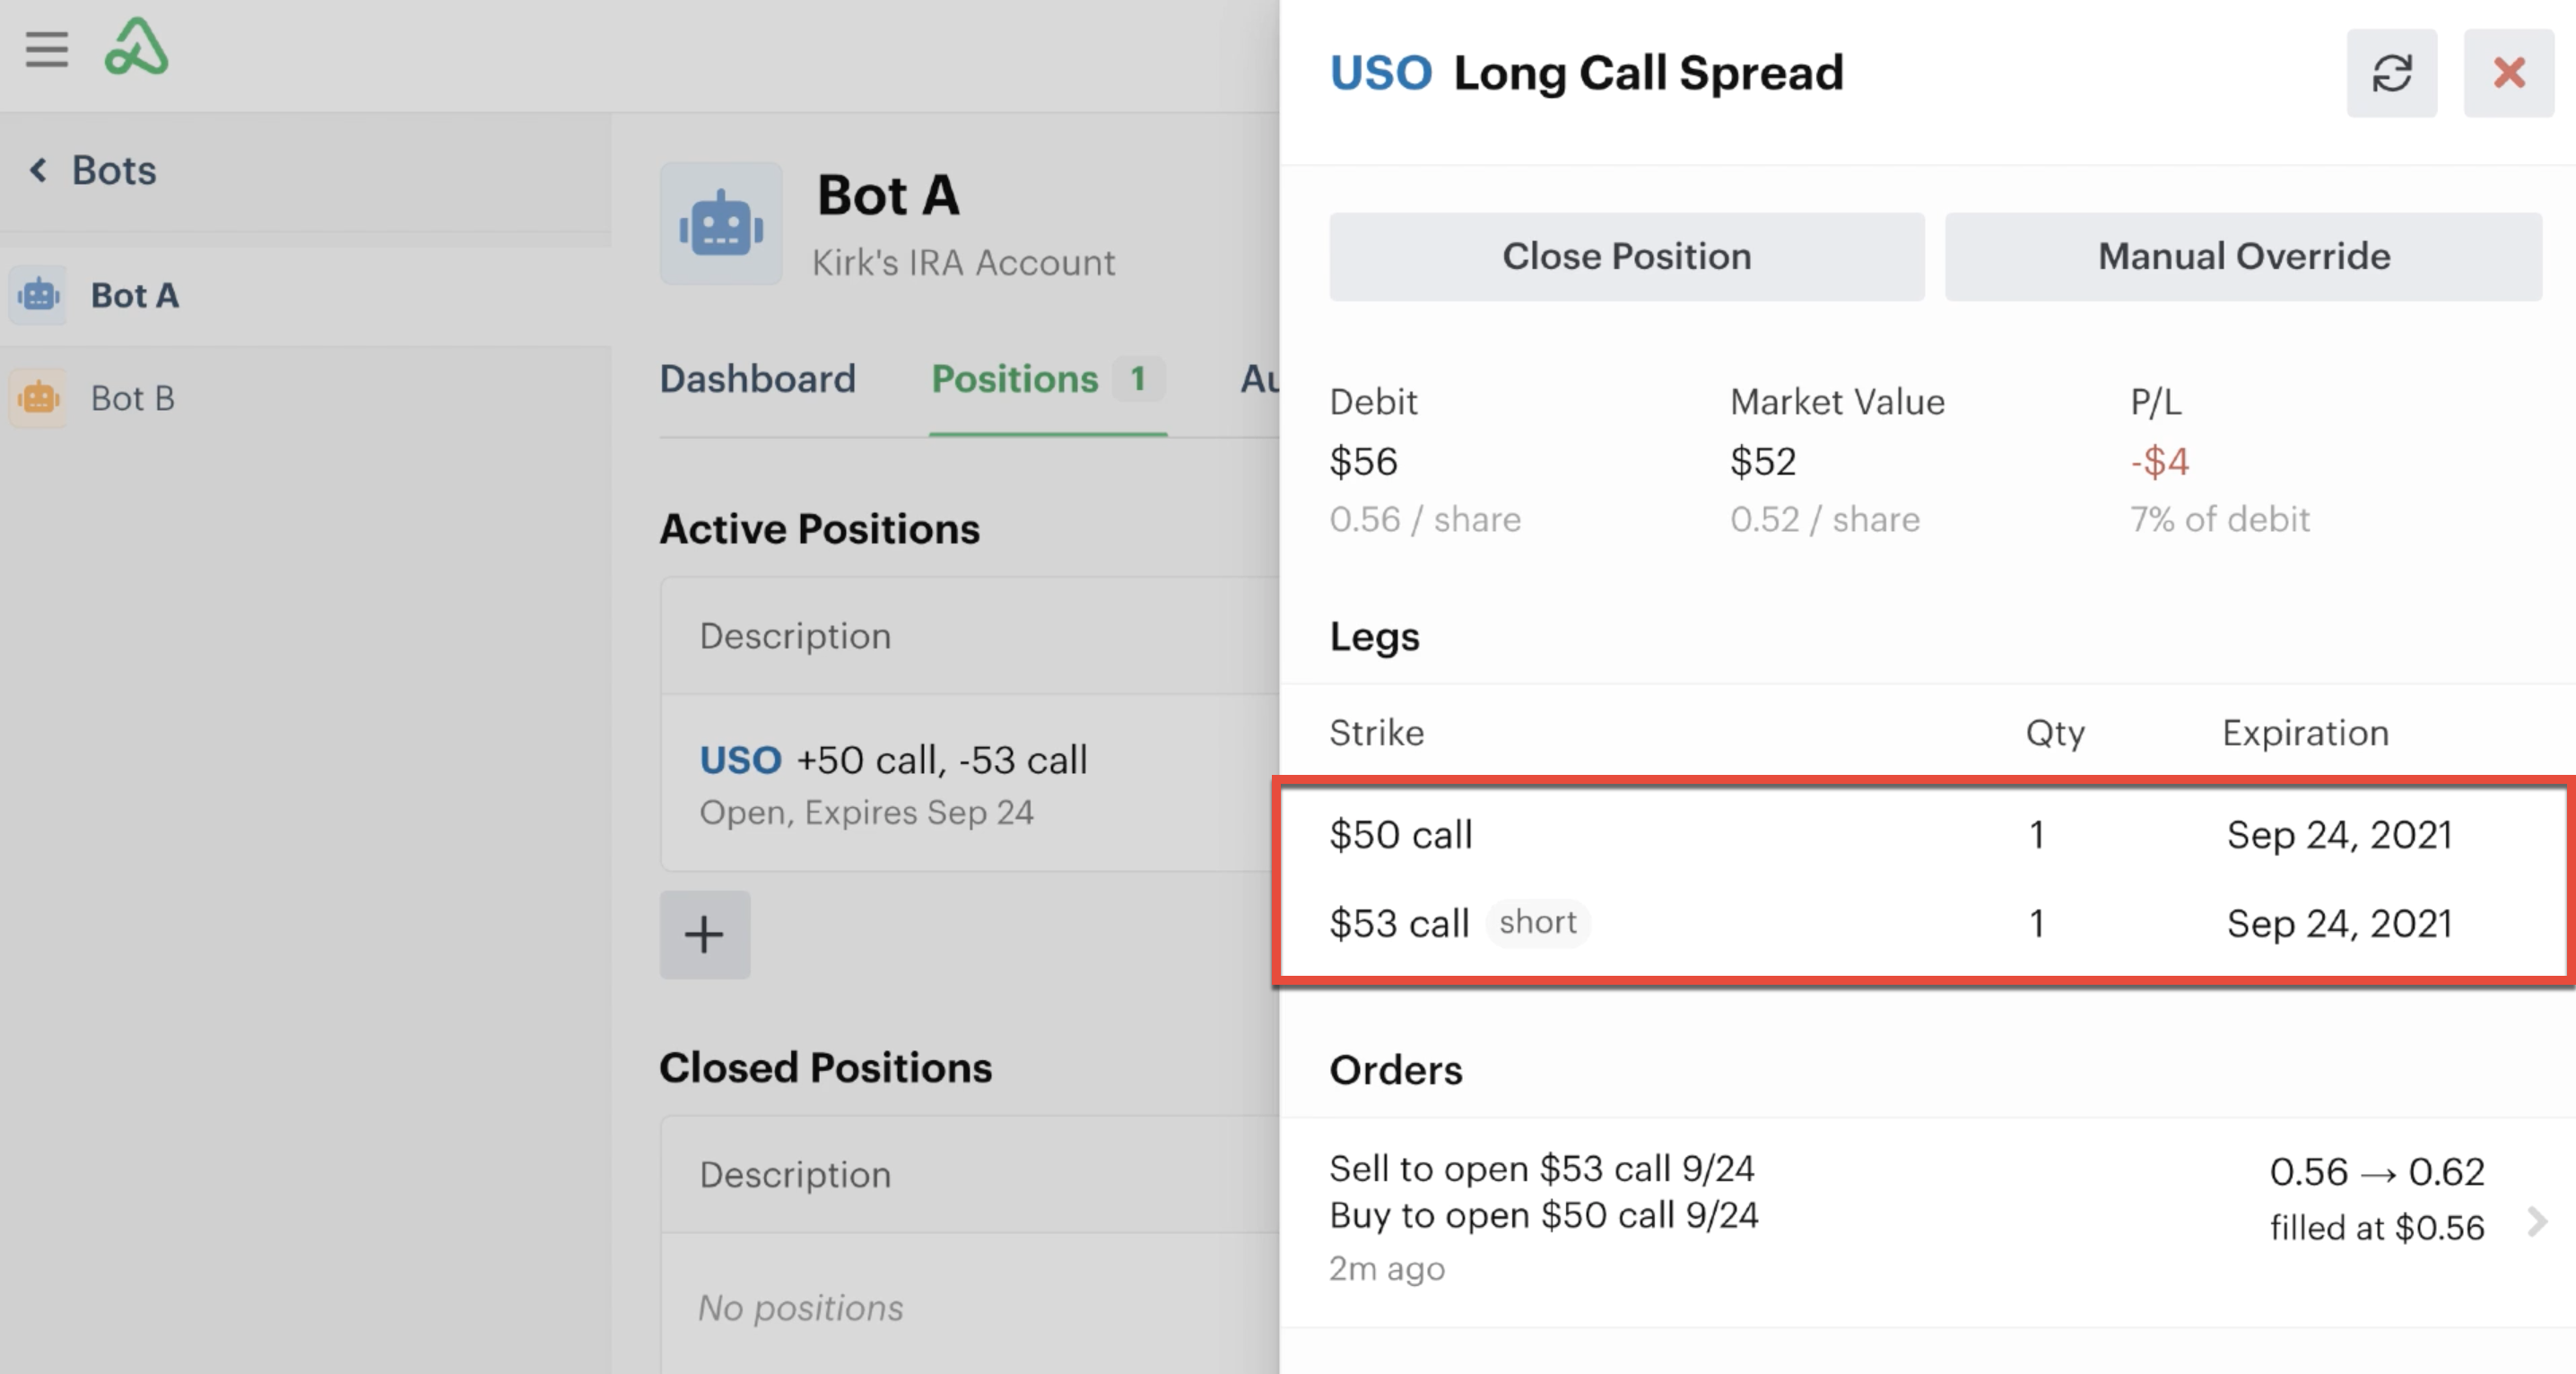
Task: Switch to the Dashboard tab
Action: point(757,379)
